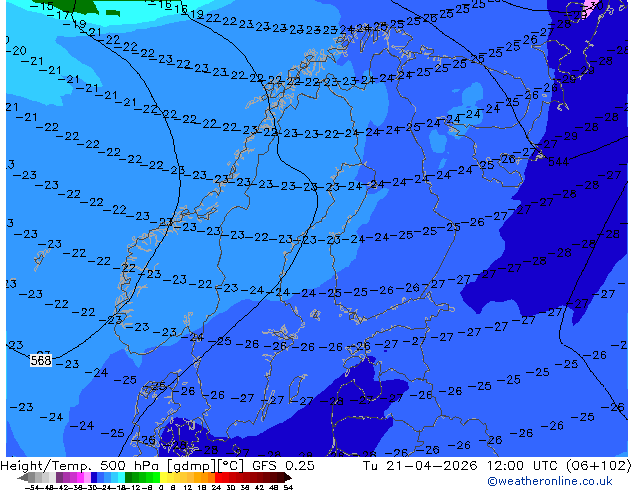Image resolution: width=634 pixels, height=490 pixels.
Task: Select the bright red 24 degree legend swatch
Action: click(218, 478)
